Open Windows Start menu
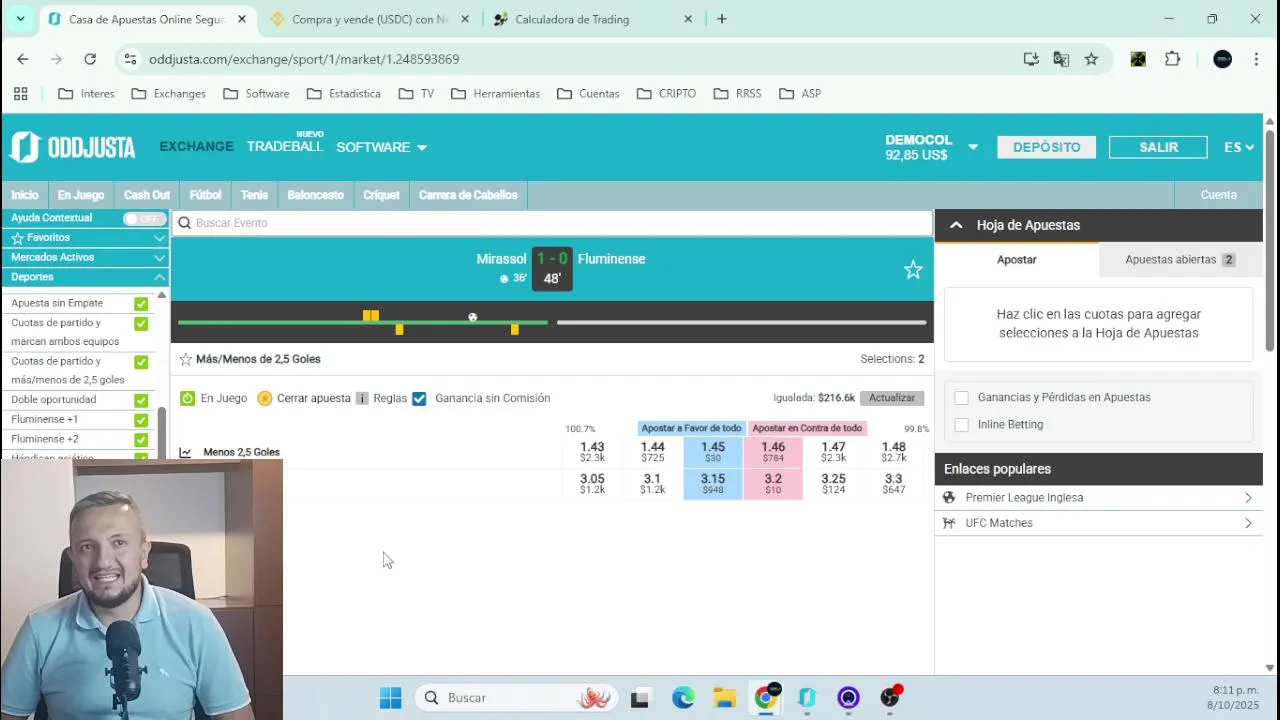The width and height of the screenshot is (1280, 720). [391, 698]
